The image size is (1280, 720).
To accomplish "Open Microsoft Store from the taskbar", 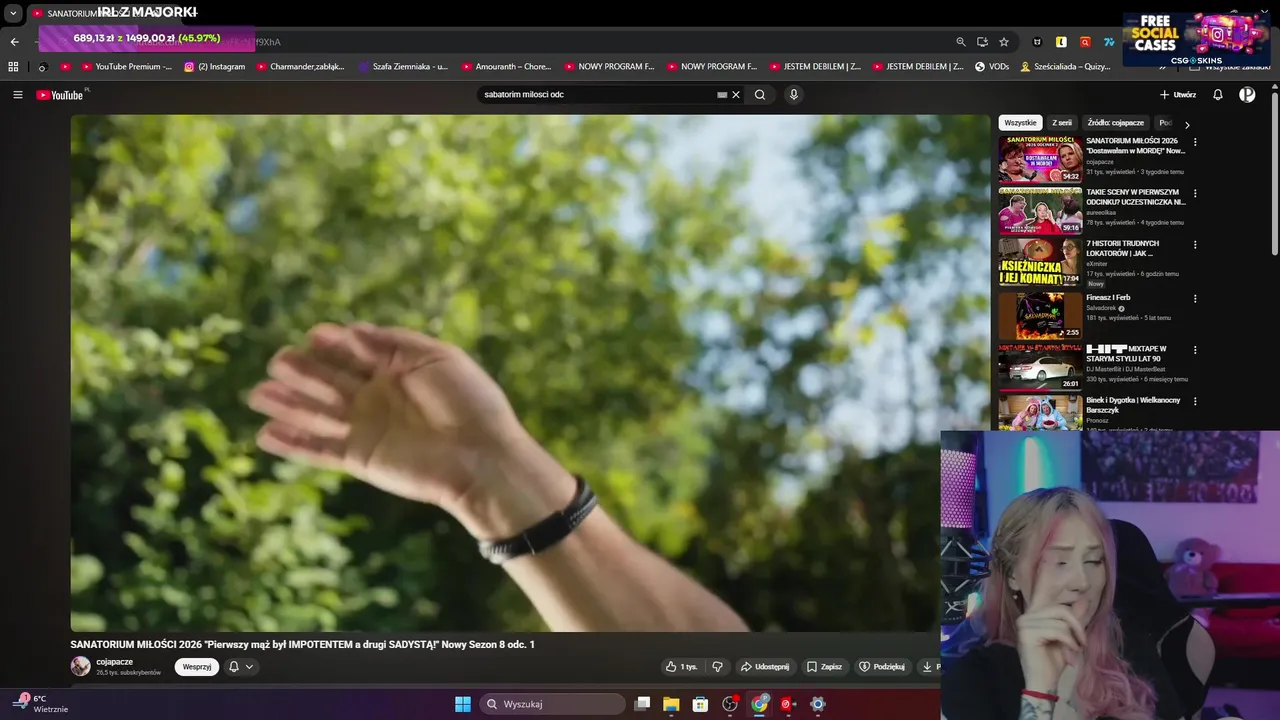I will [x=700, y=704].
